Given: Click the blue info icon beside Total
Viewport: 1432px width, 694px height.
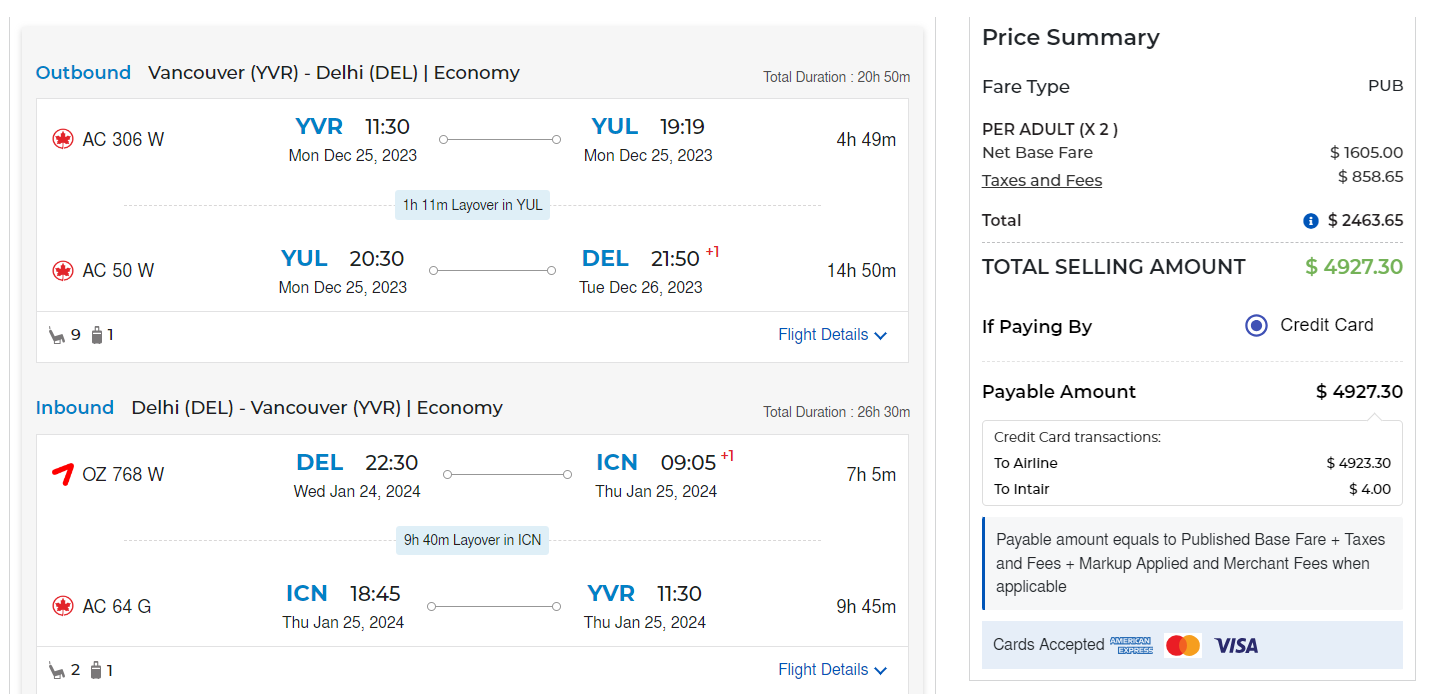Looking at the screenshot, I should pos(1311,221).
